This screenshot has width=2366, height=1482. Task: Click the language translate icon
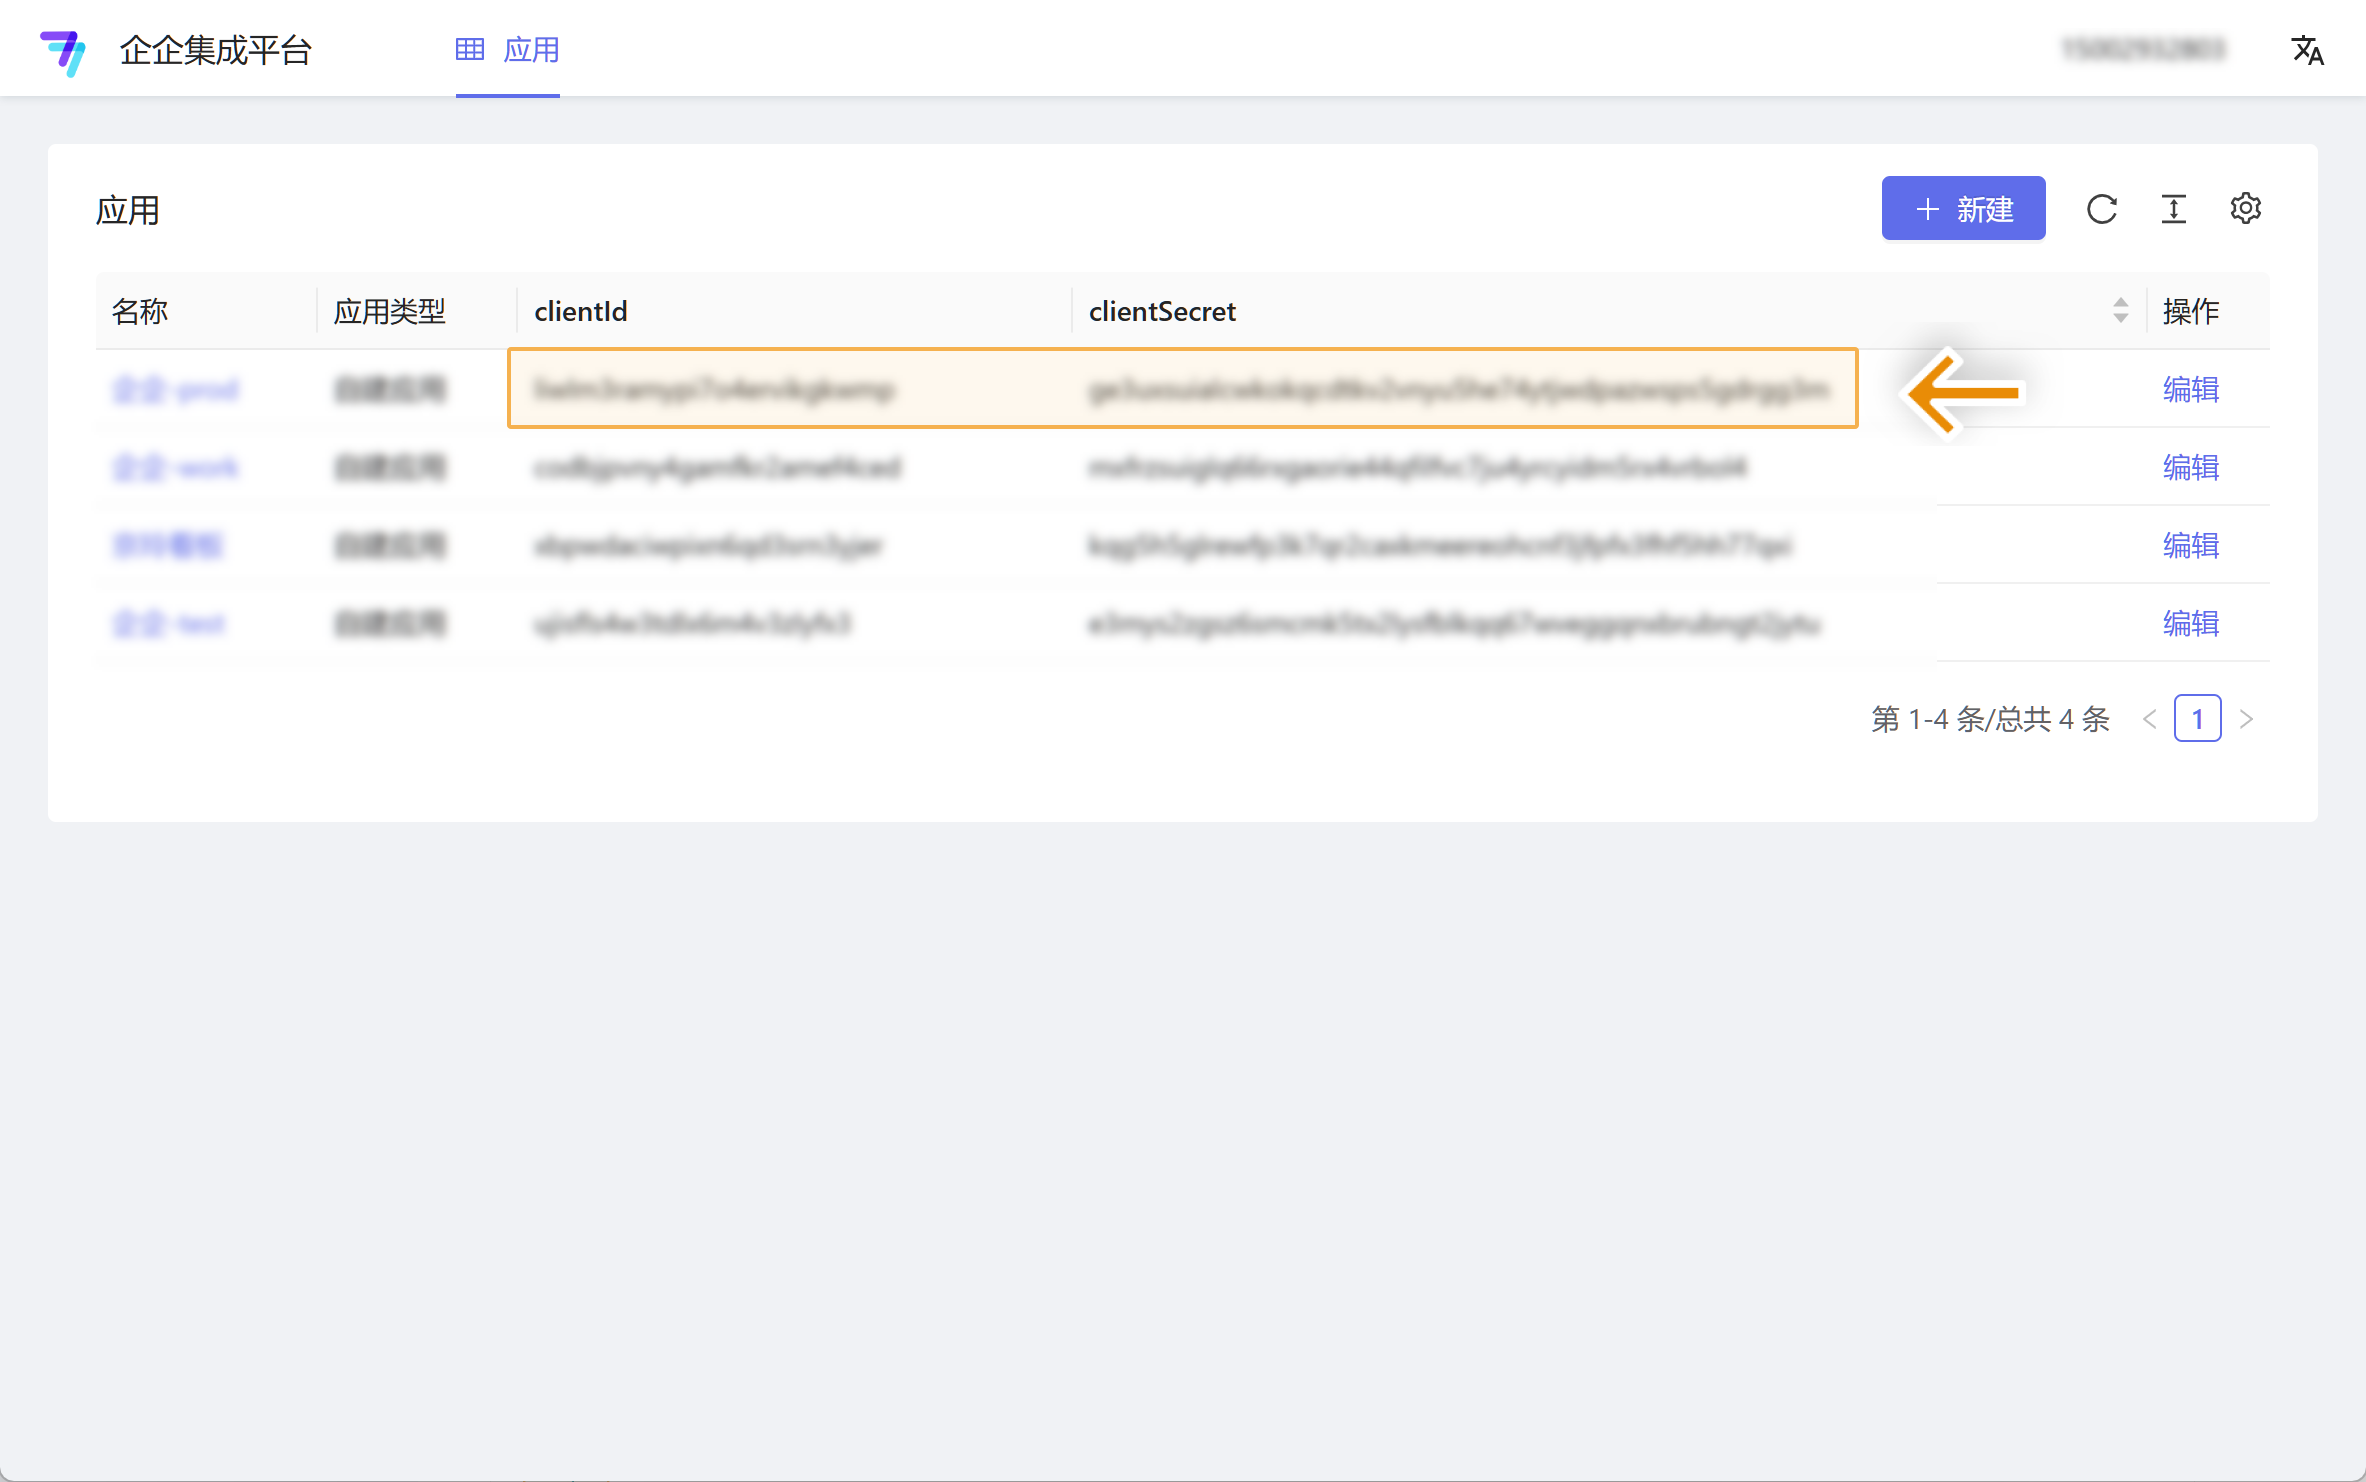(x=2308, y=50)
